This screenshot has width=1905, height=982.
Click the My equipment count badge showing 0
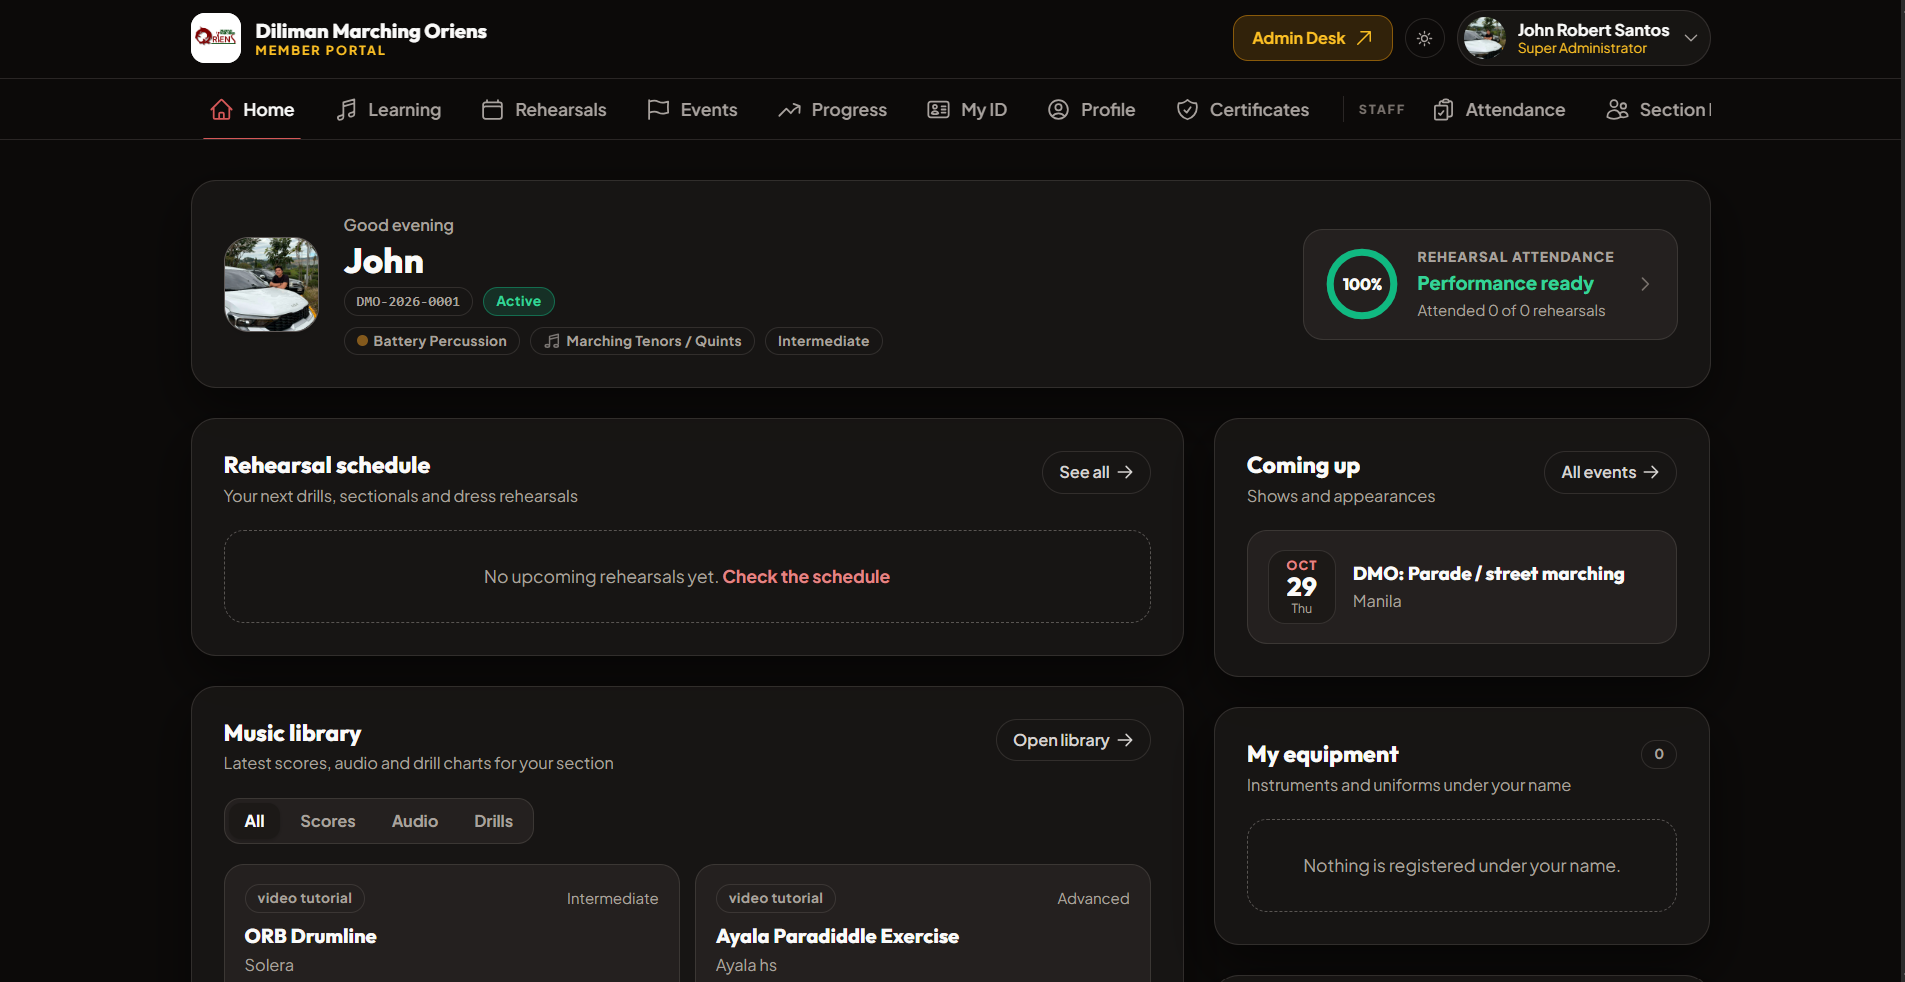tap(1658, 754)
